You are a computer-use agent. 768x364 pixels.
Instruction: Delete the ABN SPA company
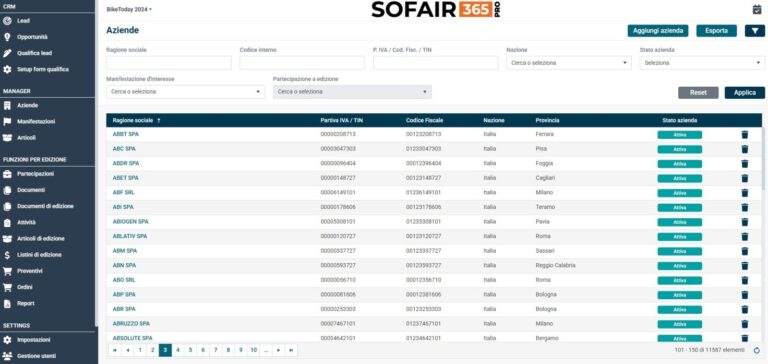point(744,266)
